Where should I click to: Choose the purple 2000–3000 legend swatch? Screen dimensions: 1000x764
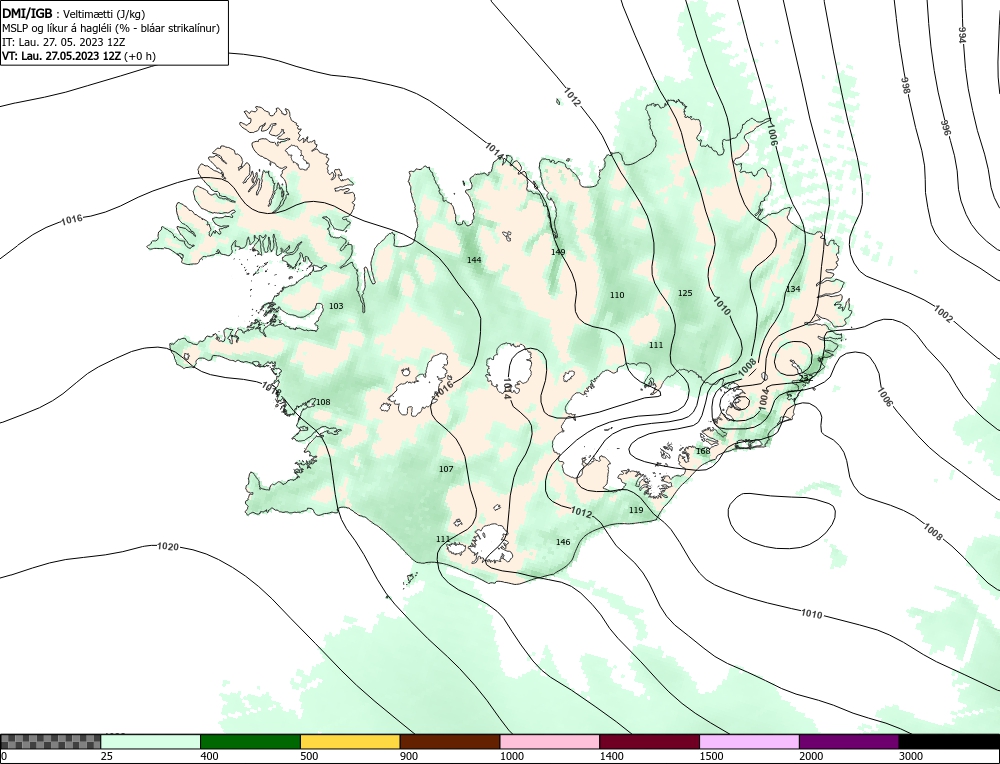pyautogui.click(x=849, y=742)
